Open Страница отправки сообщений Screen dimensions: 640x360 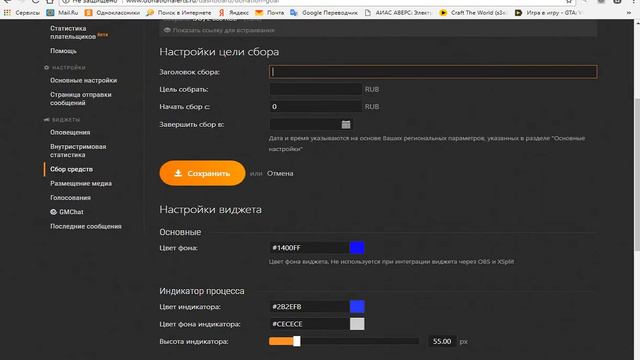(80, 98)
